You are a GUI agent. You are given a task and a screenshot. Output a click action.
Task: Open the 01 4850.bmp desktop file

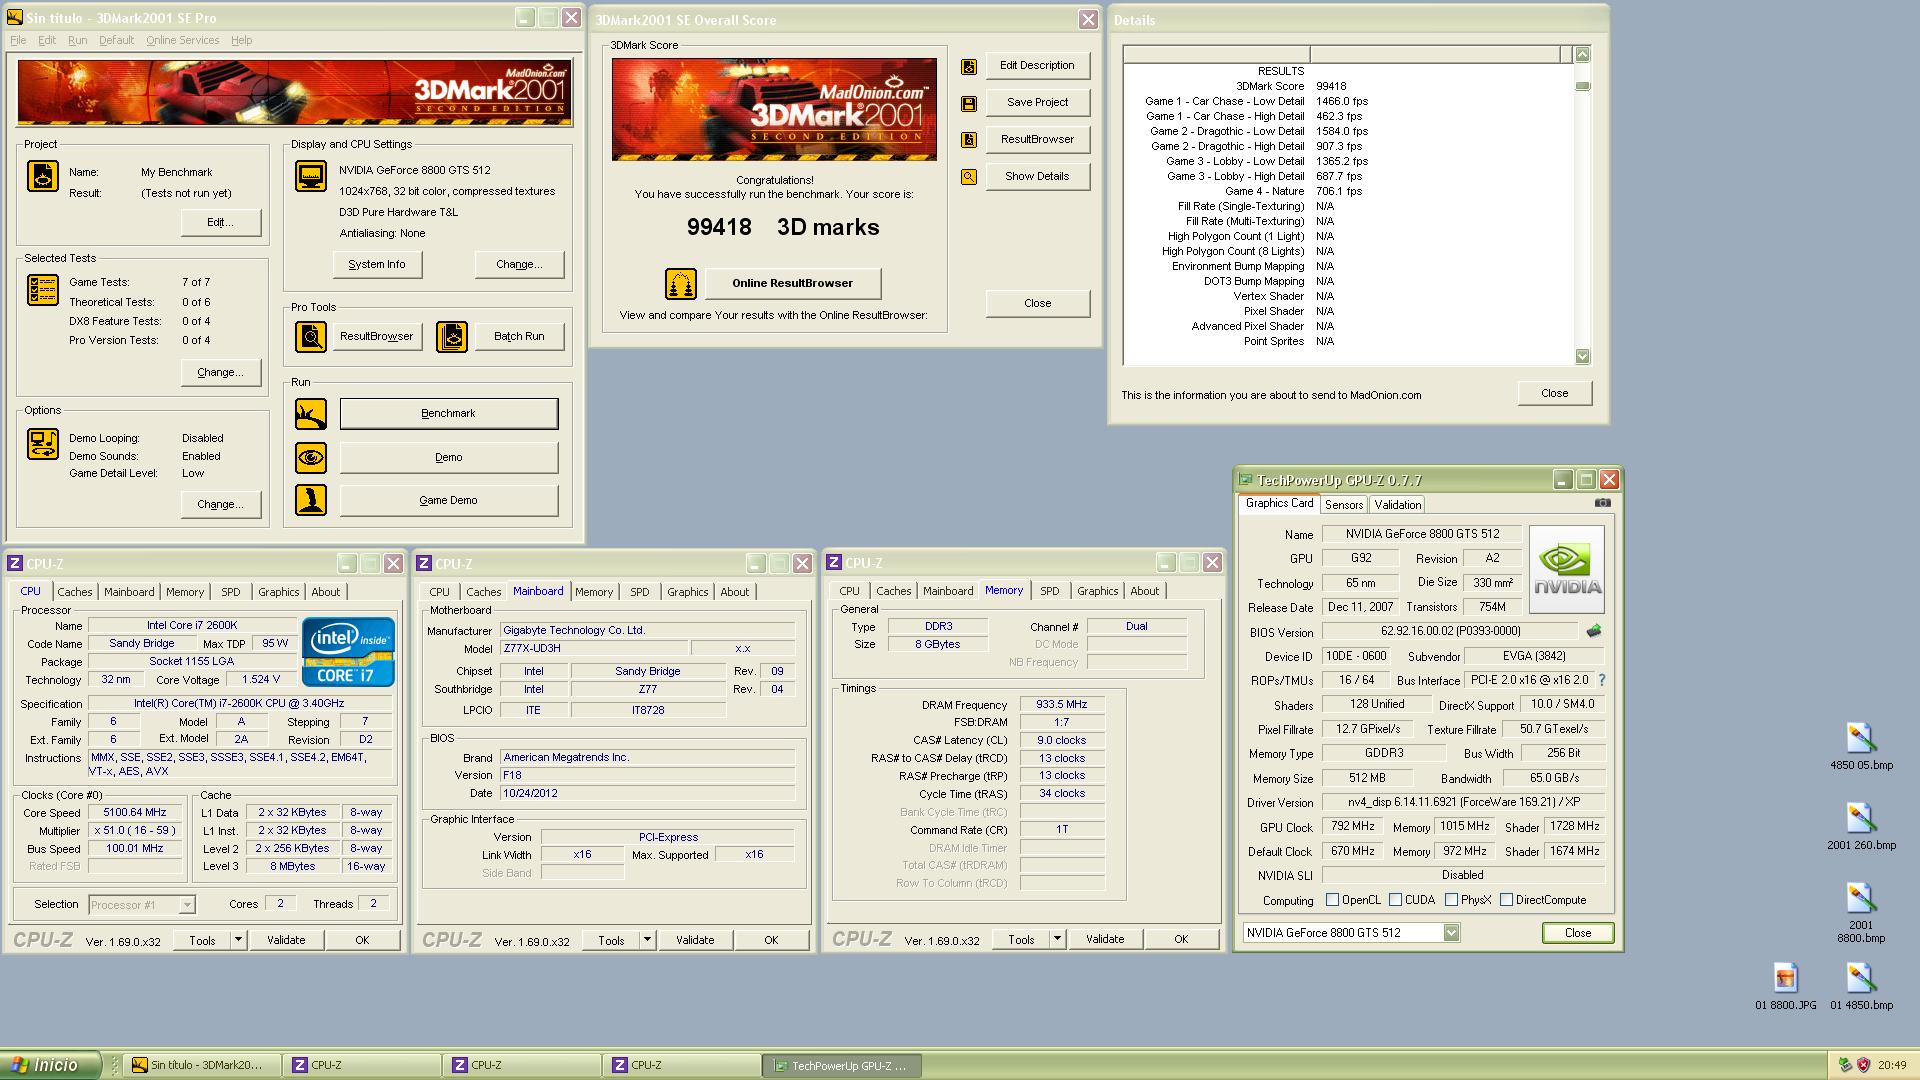point(1861,986)
